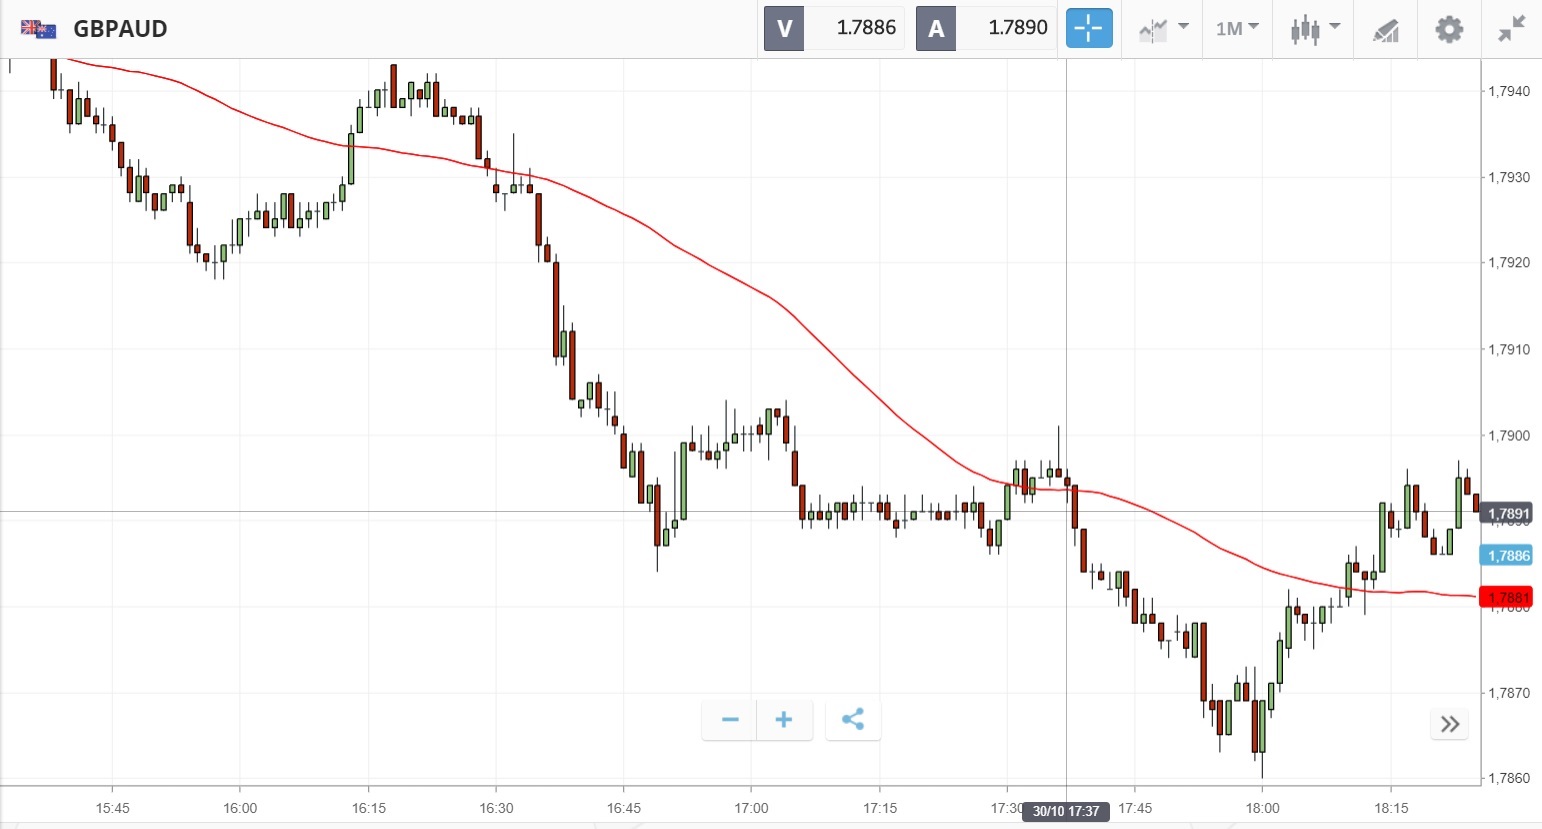Click the A buy price 1.7890 button
Screen dimensions: 1542x829
click(x=986, y=28)
